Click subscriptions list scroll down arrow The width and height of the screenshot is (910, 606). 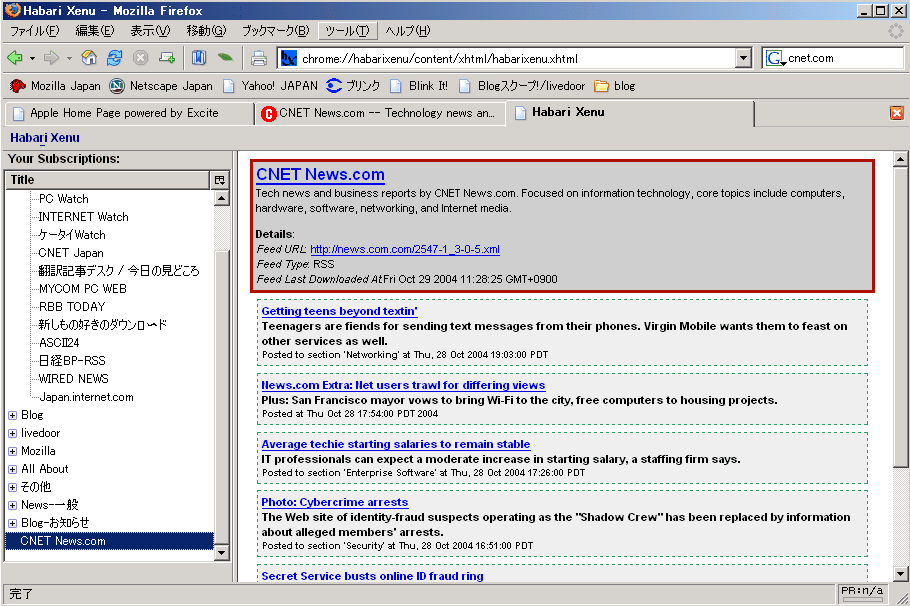click(x=221, y=553)
